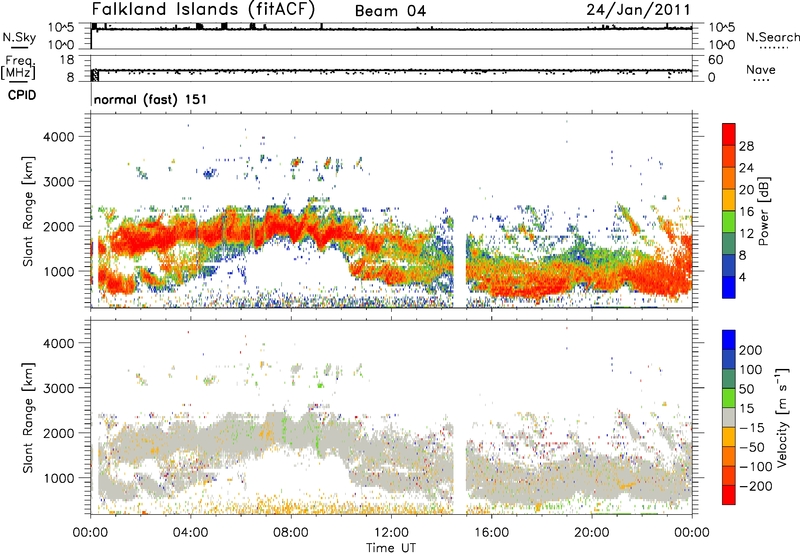Select the '1000' tick in the power panel

59,271
